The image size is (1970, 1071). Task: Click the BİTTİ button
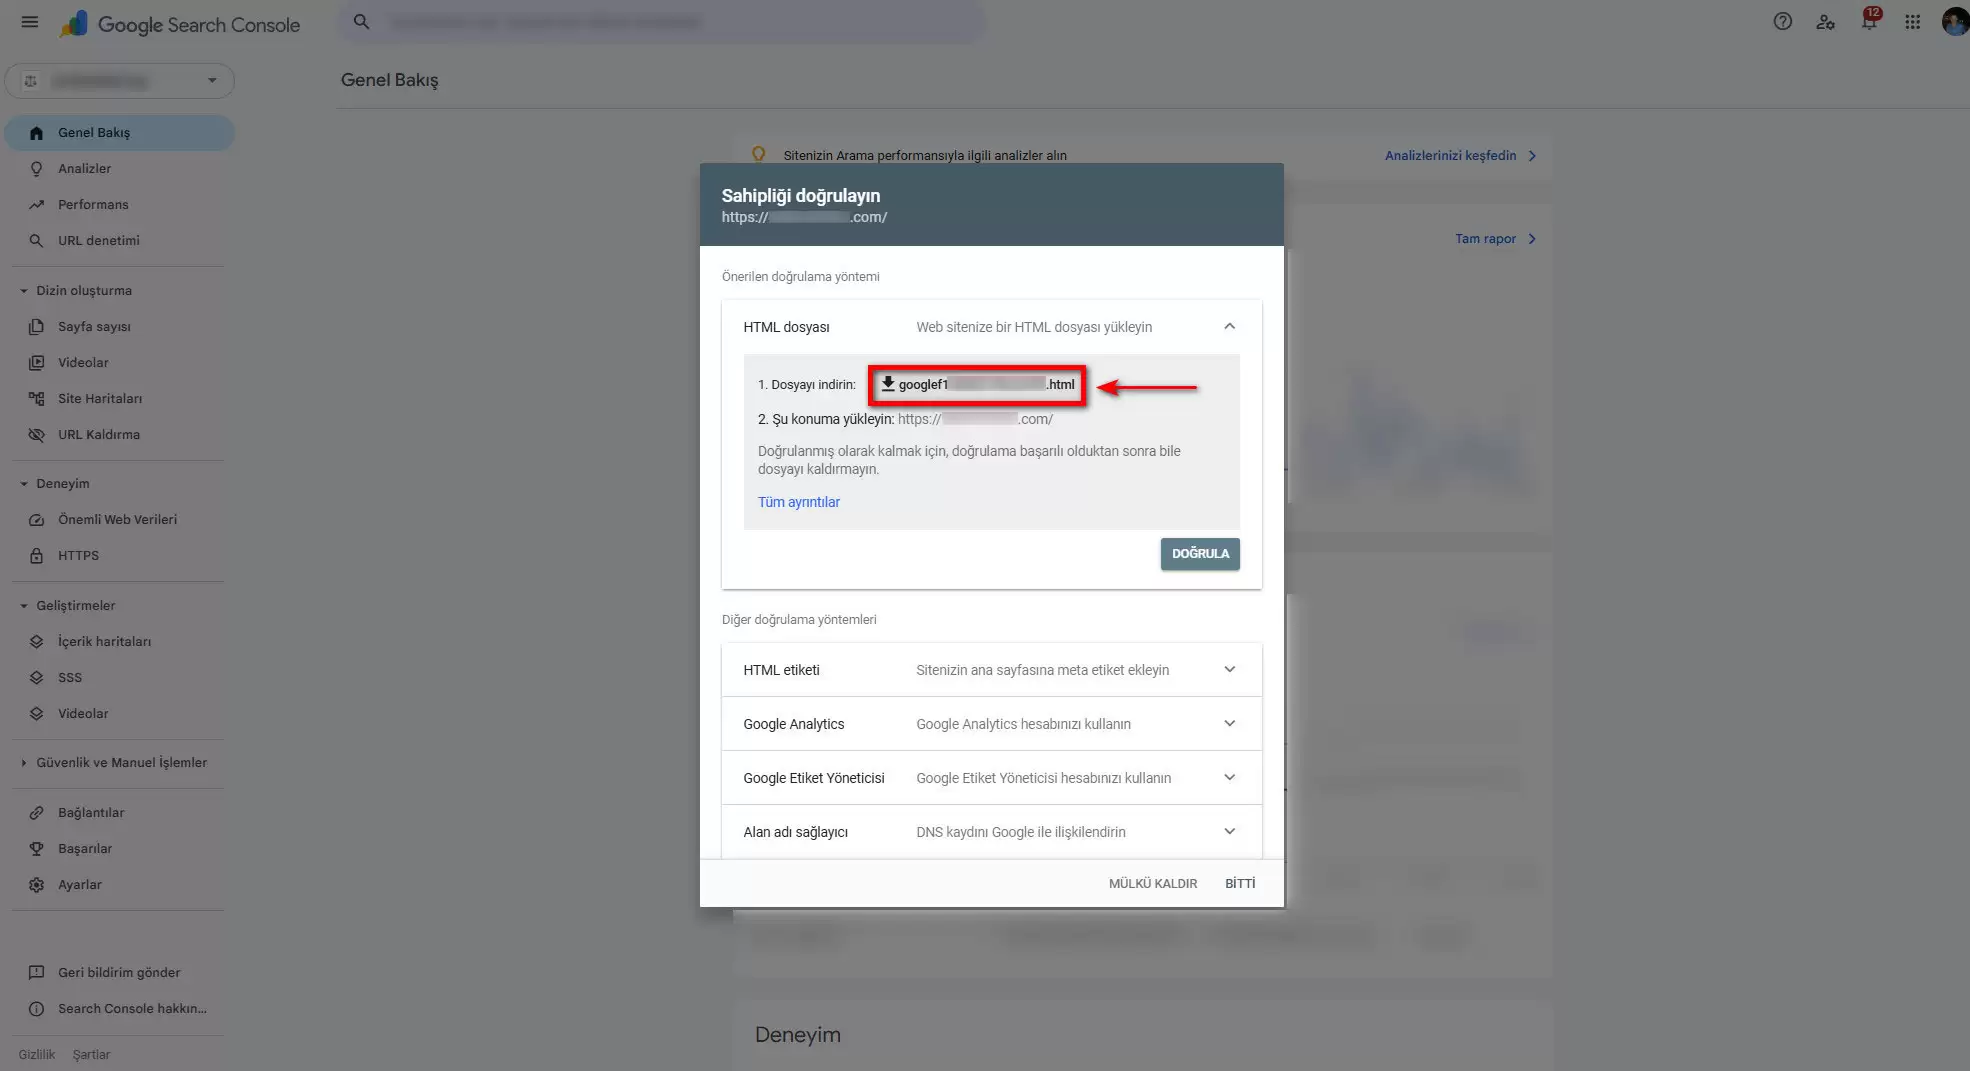tap(1240, 884)
